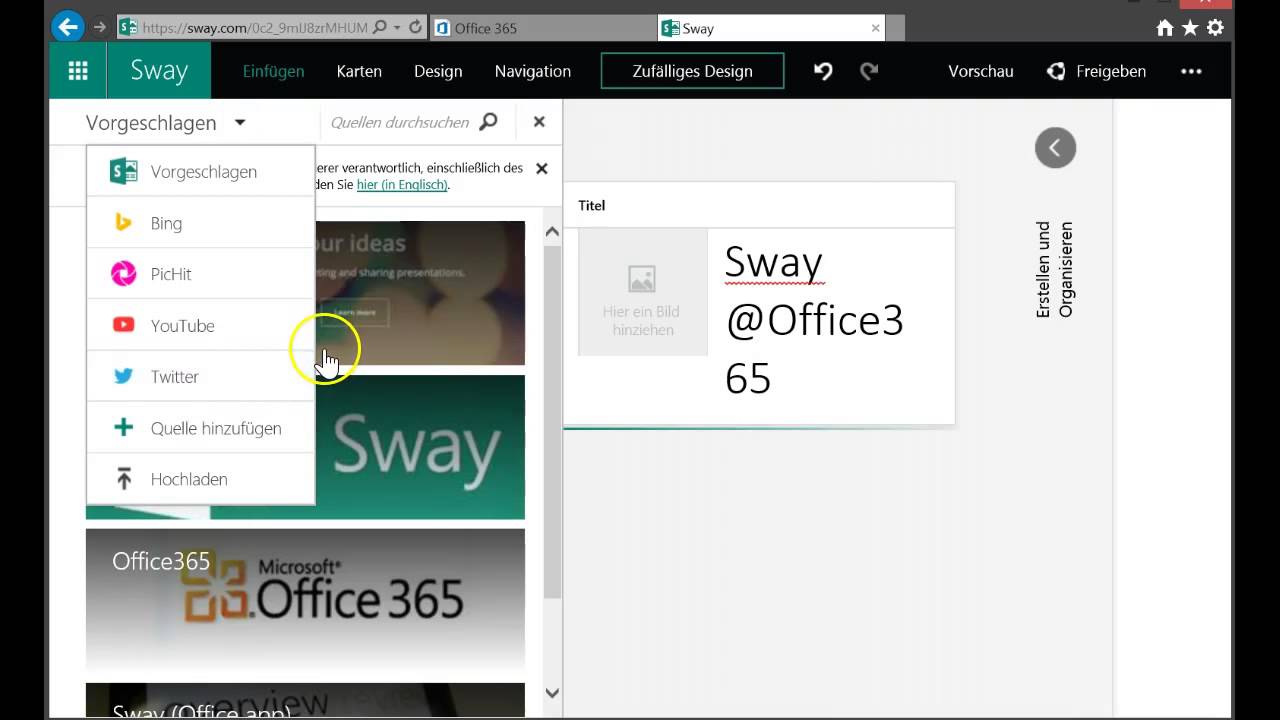Go back with the browser back button
Image resolution: width=1280 pixels, height=720 pixels.
(68, 27)
